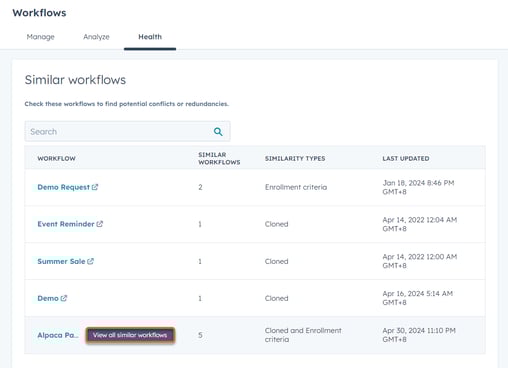The height and width of the screenshot is (368, 508).
Task: Open external link icon beside Demo
Action: point(64,298)
